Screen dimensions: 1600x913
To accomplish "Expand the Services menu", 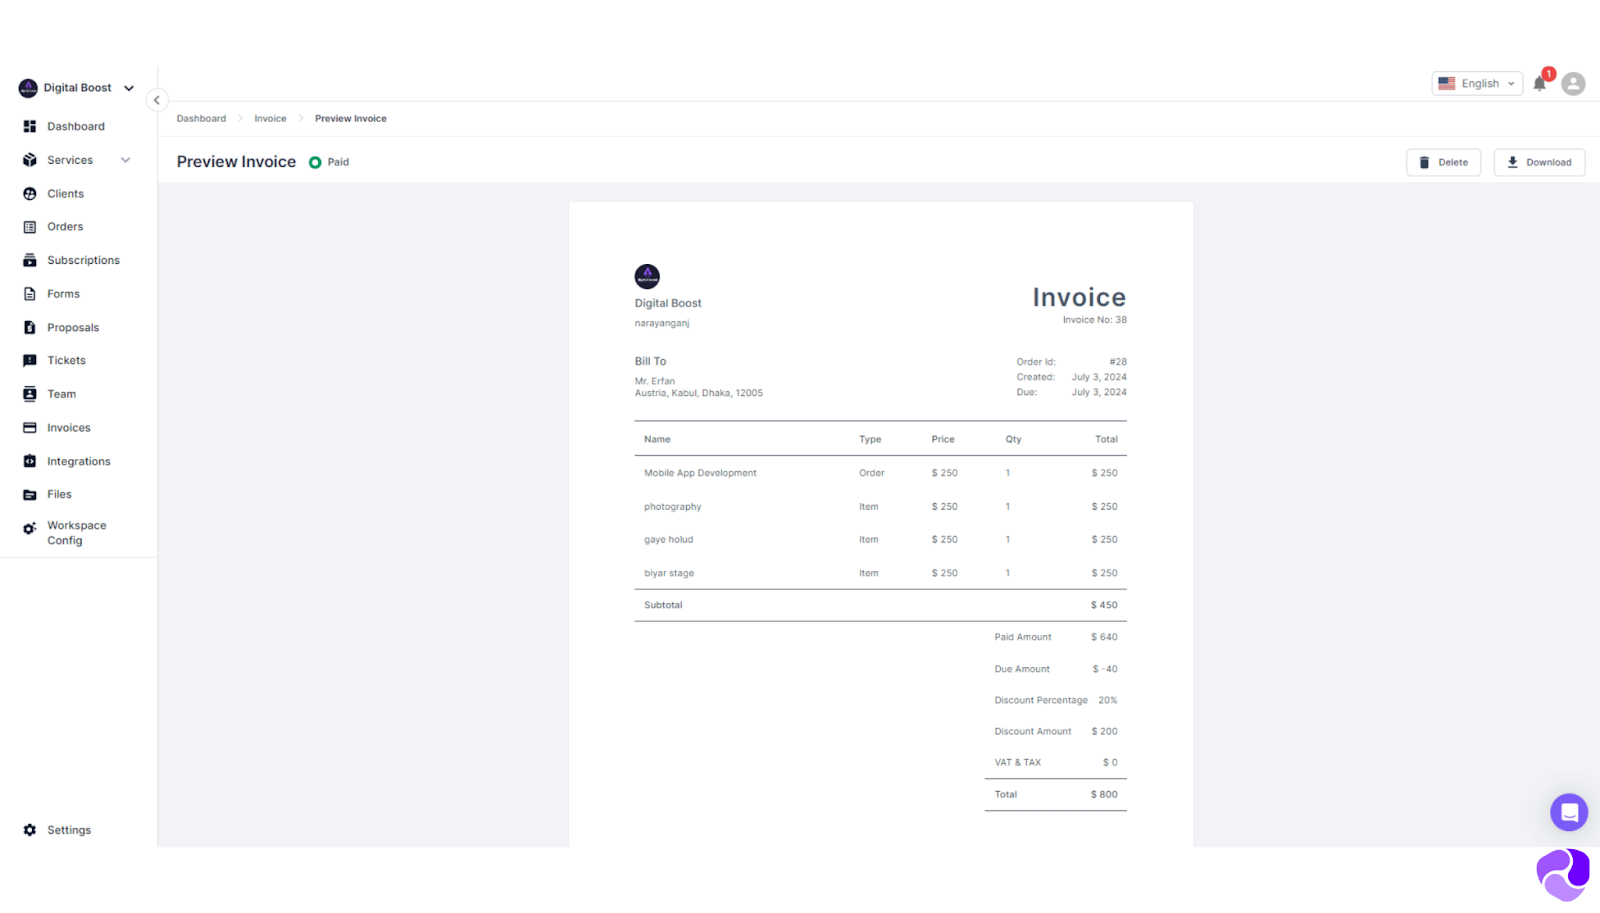I will coord(71,159).
